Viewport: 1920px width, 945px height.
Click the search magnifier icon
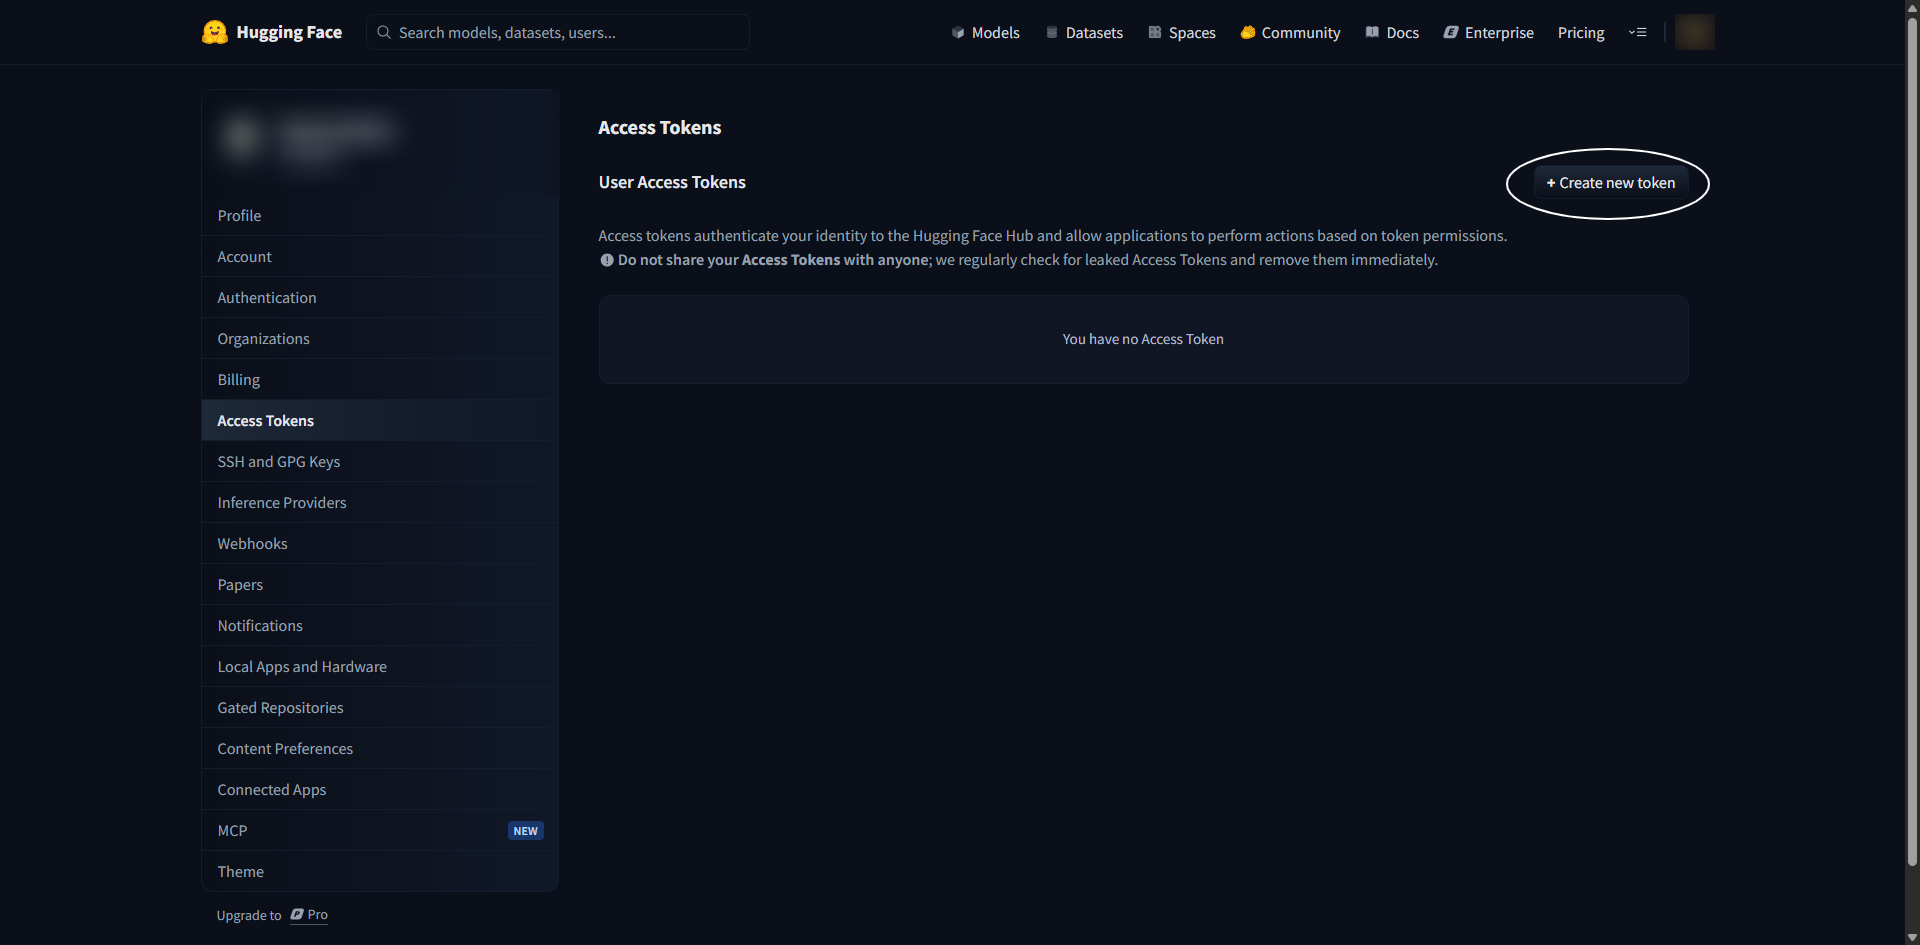384,32
